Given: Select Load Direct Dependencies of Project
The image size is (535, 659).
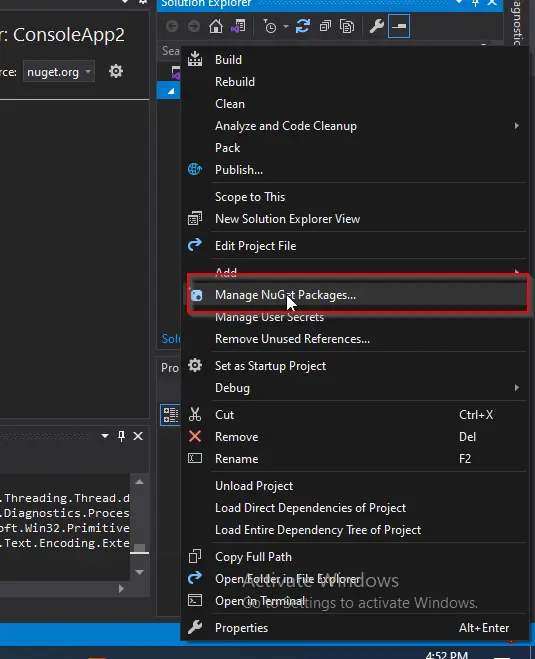Looking at the screenshot, I should [x=356, y=508].
